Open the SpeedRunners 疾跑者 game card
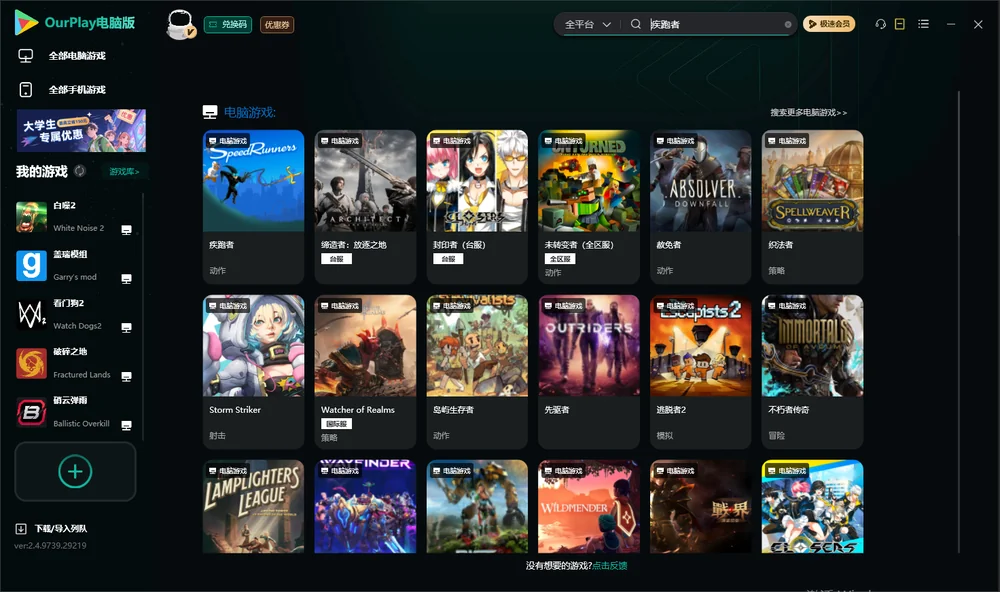The image size is (1000, 592). 253,207
